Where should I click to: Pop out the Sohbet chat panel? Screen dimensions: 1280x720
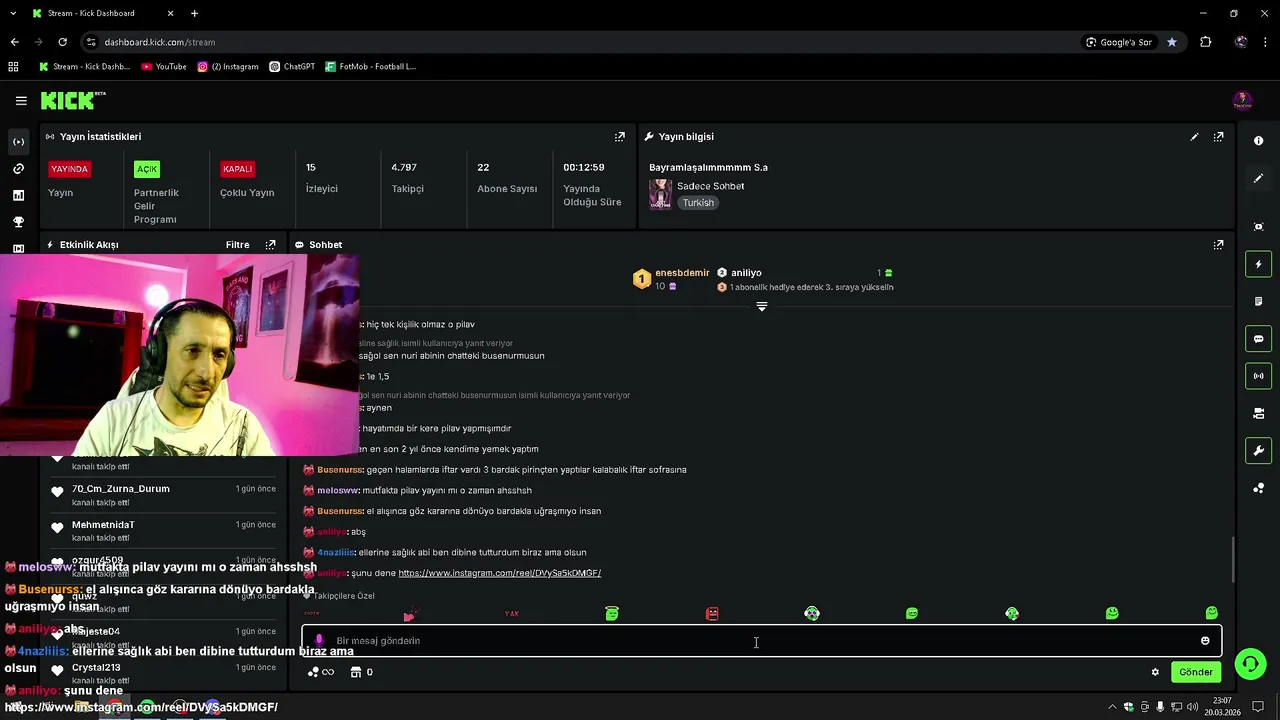(1218, 244)
